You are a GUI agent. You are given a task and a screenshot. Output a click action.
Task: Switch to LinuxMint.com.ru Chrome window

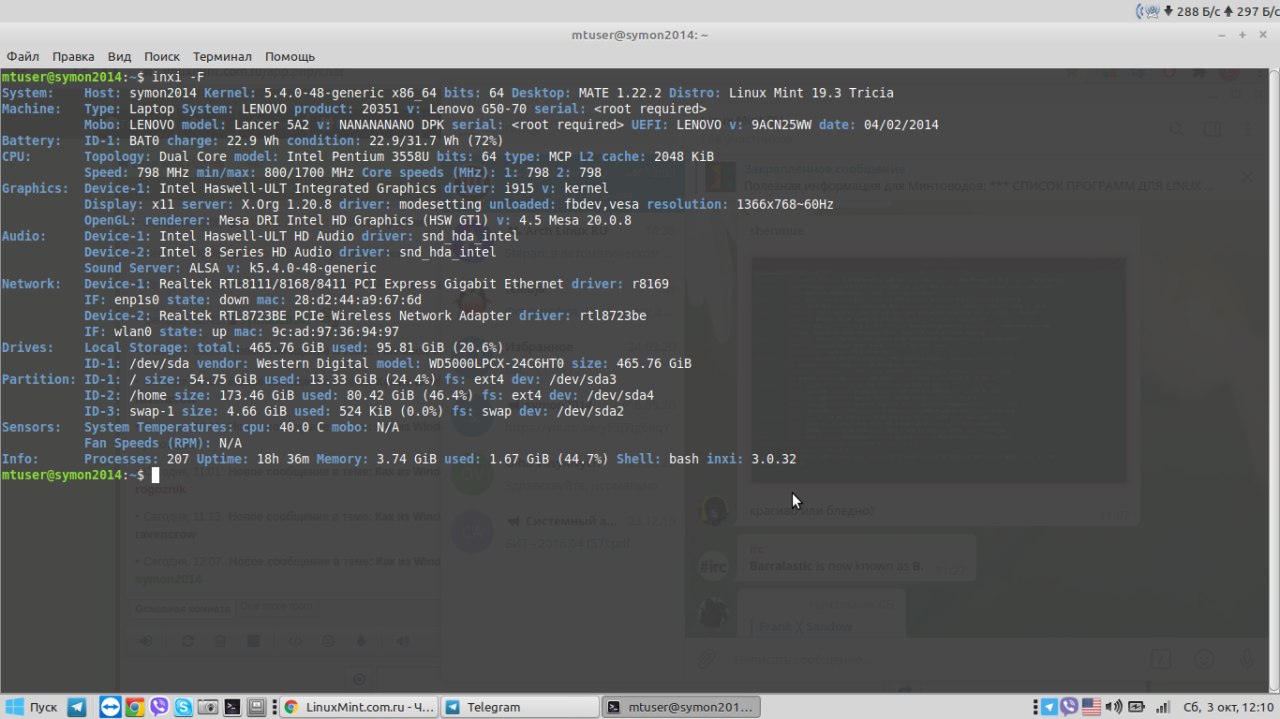(x=358, y=707)
